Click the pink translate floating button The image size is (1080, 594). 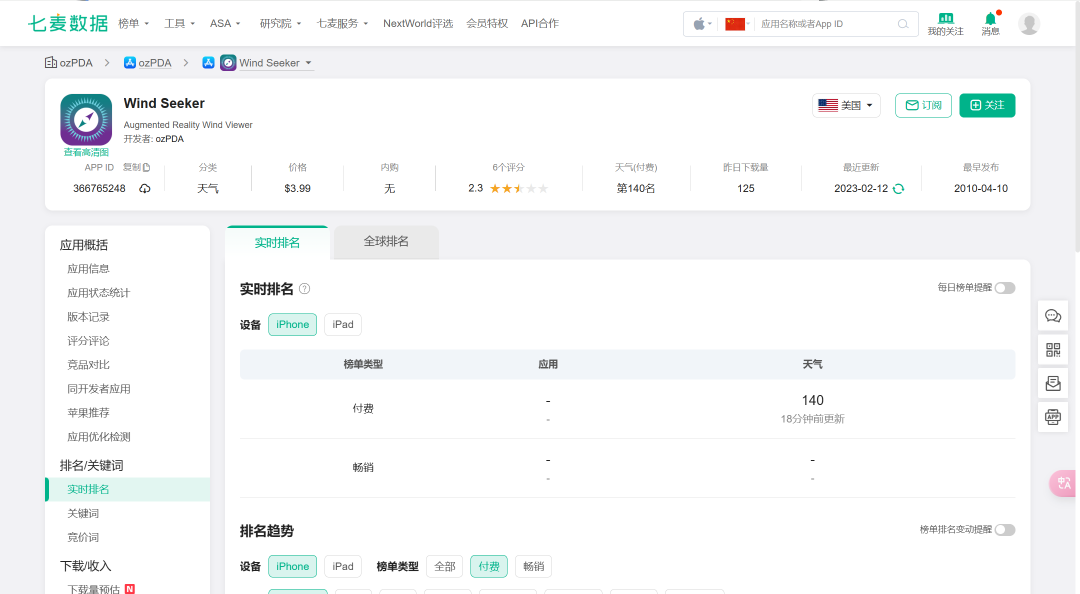[1063, 483]
